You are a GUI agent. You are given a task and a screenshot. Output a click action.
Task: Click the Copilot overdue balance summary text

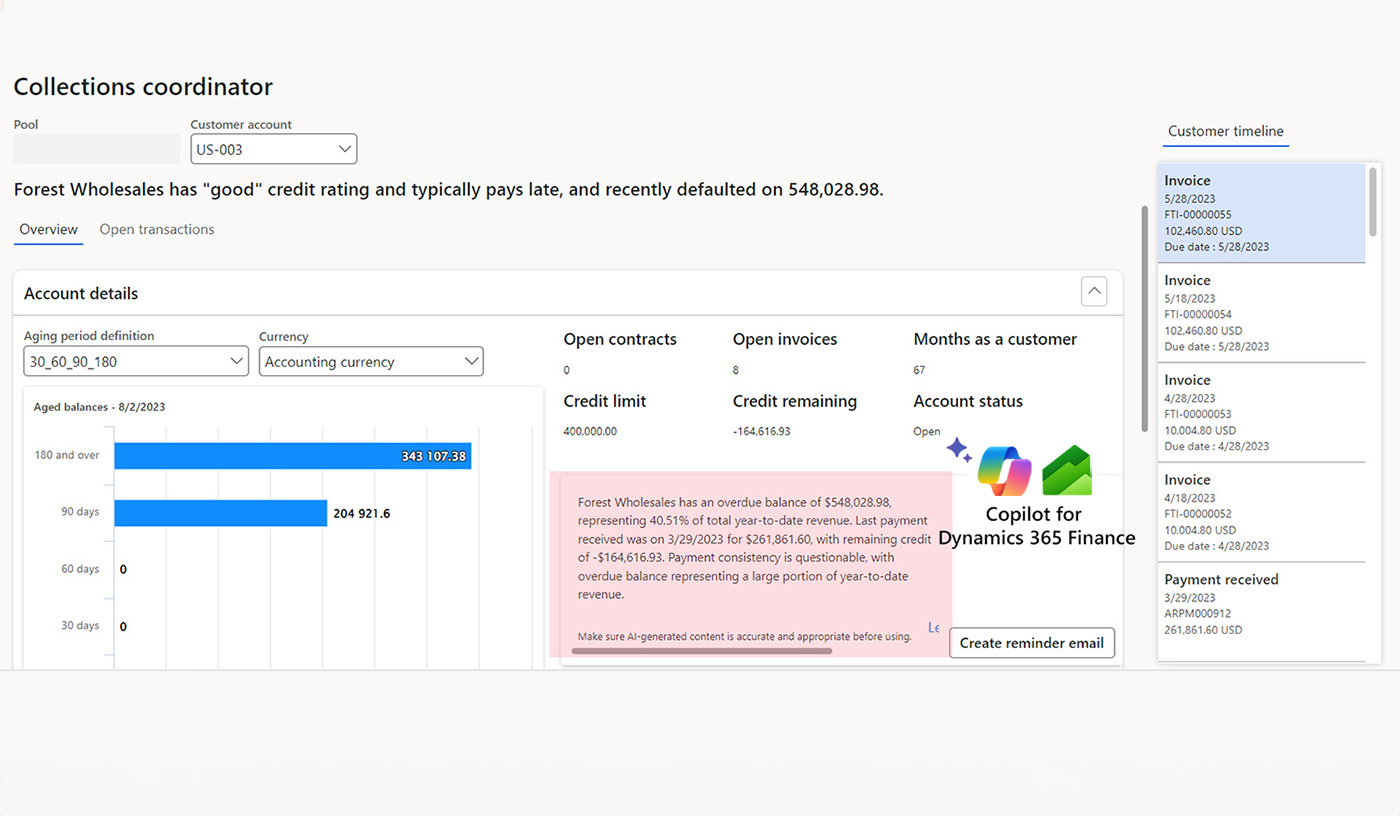tap(754, 548)
